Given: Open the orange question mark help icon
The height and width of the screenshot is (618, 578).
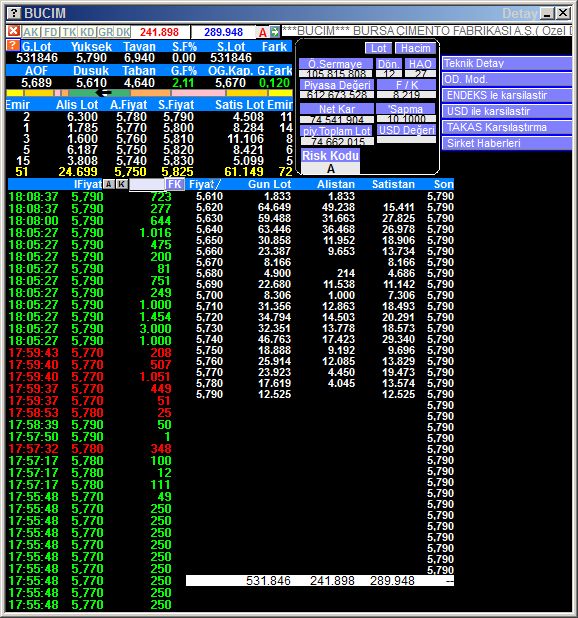Looking at the screenshot, I should pos(13,45).
